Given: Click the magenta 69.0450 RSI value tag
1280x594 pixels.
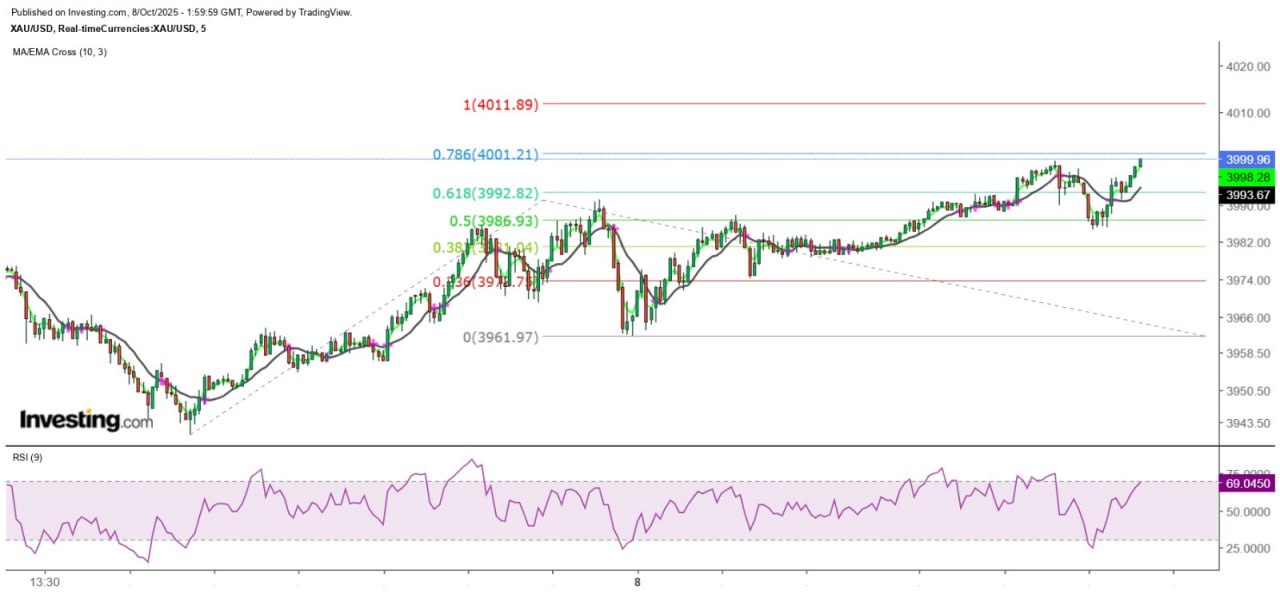Looking at the screenshot, I should click(x=1245, y=483).
